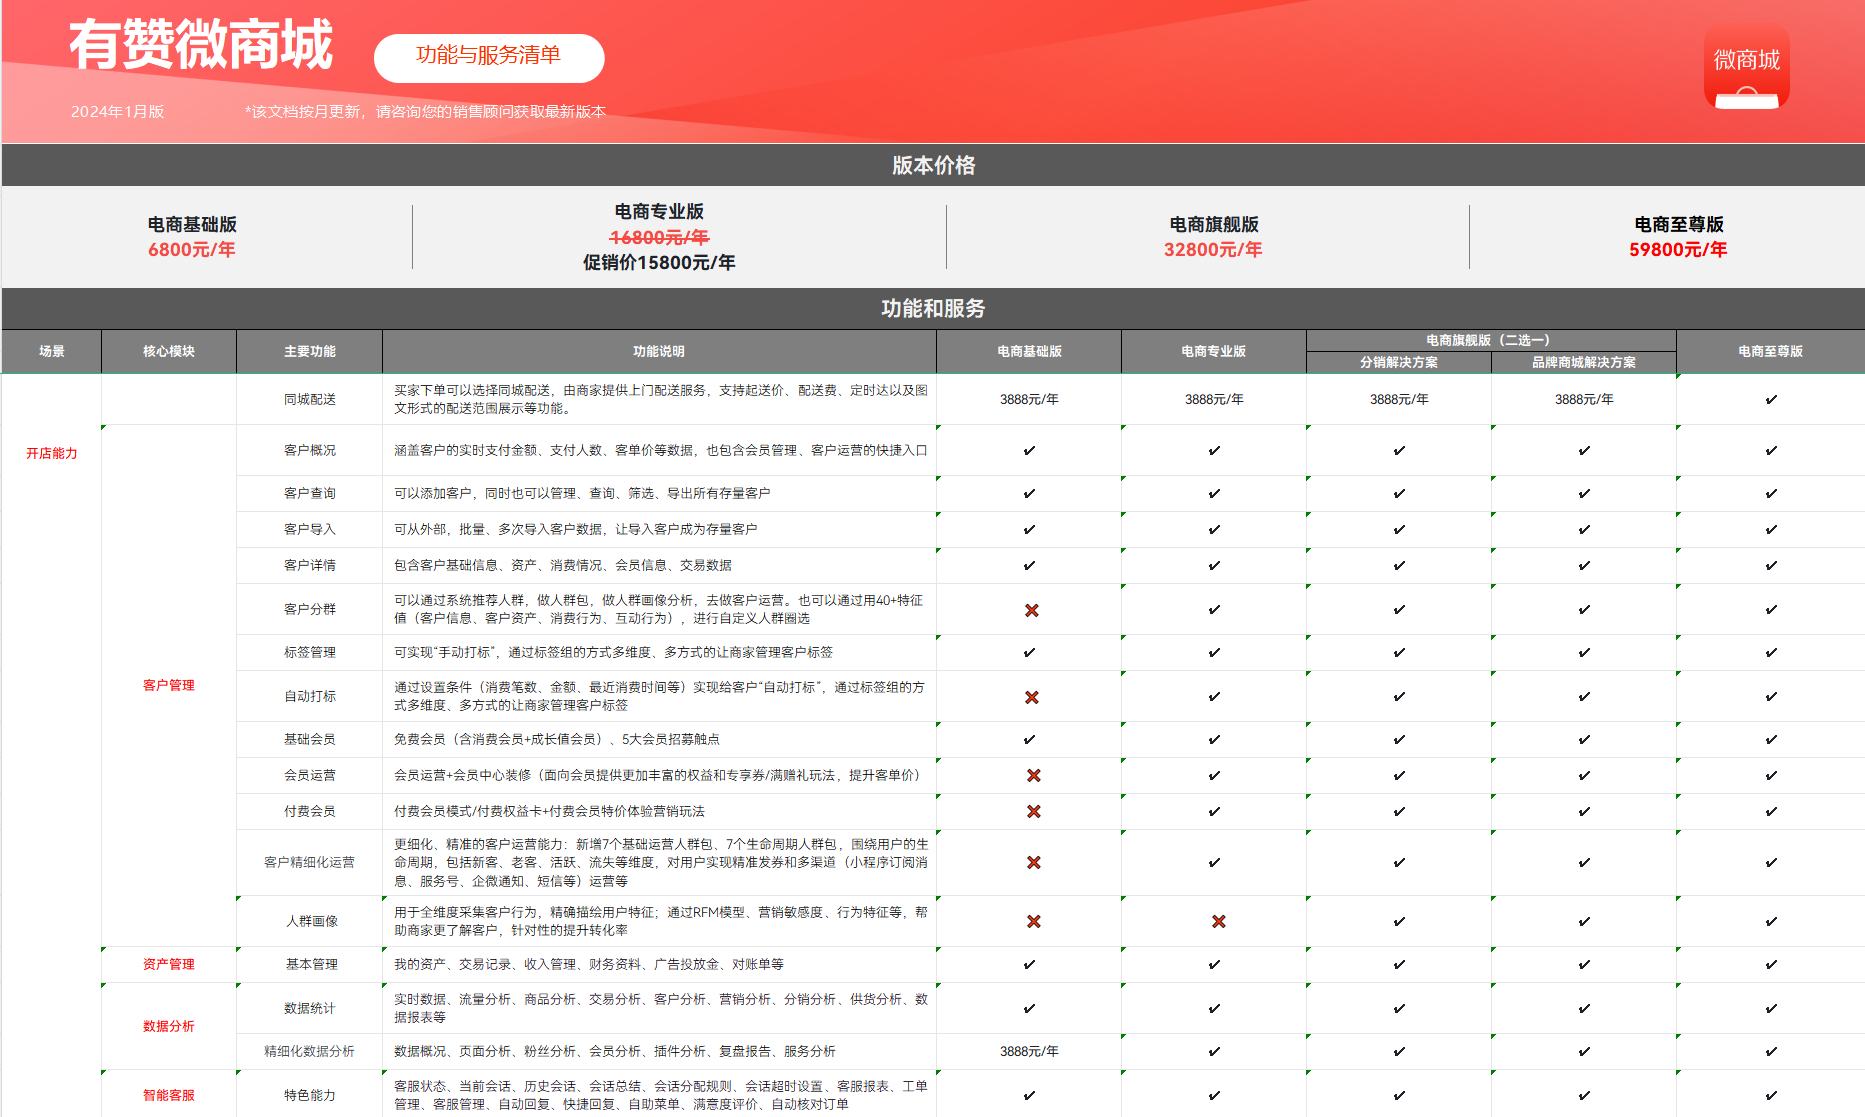Click the 32800元/年 flagship price
This screenshot has width=1865, height=1117.
point(1213,250)
